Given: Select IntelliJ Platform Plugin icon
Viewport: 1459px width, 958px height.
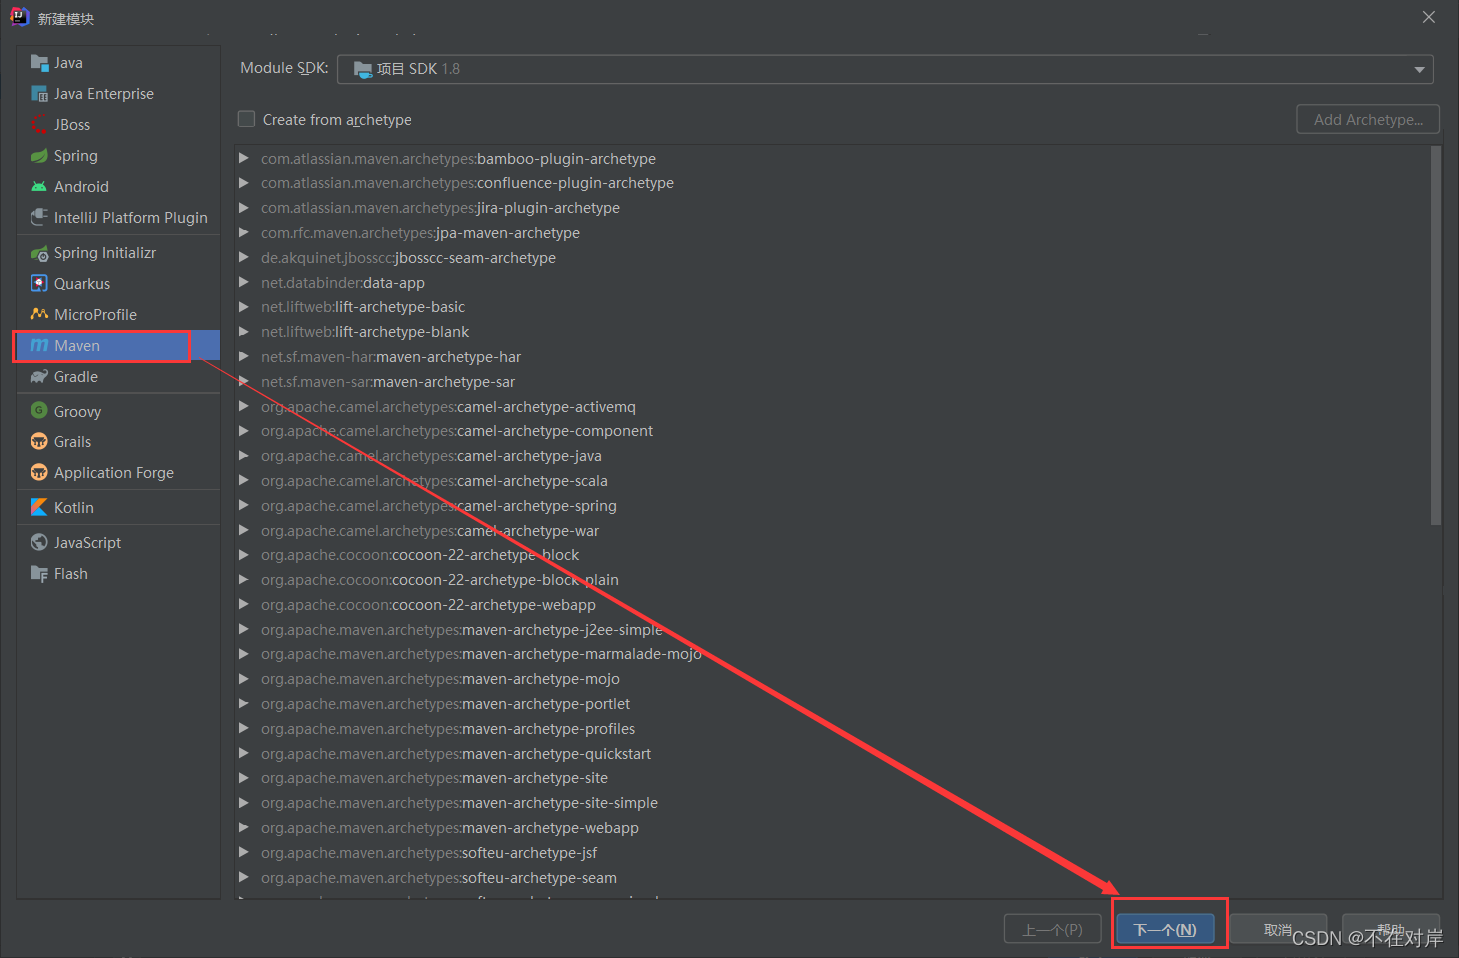Looking at the screenshot, I should pos(39,218).
